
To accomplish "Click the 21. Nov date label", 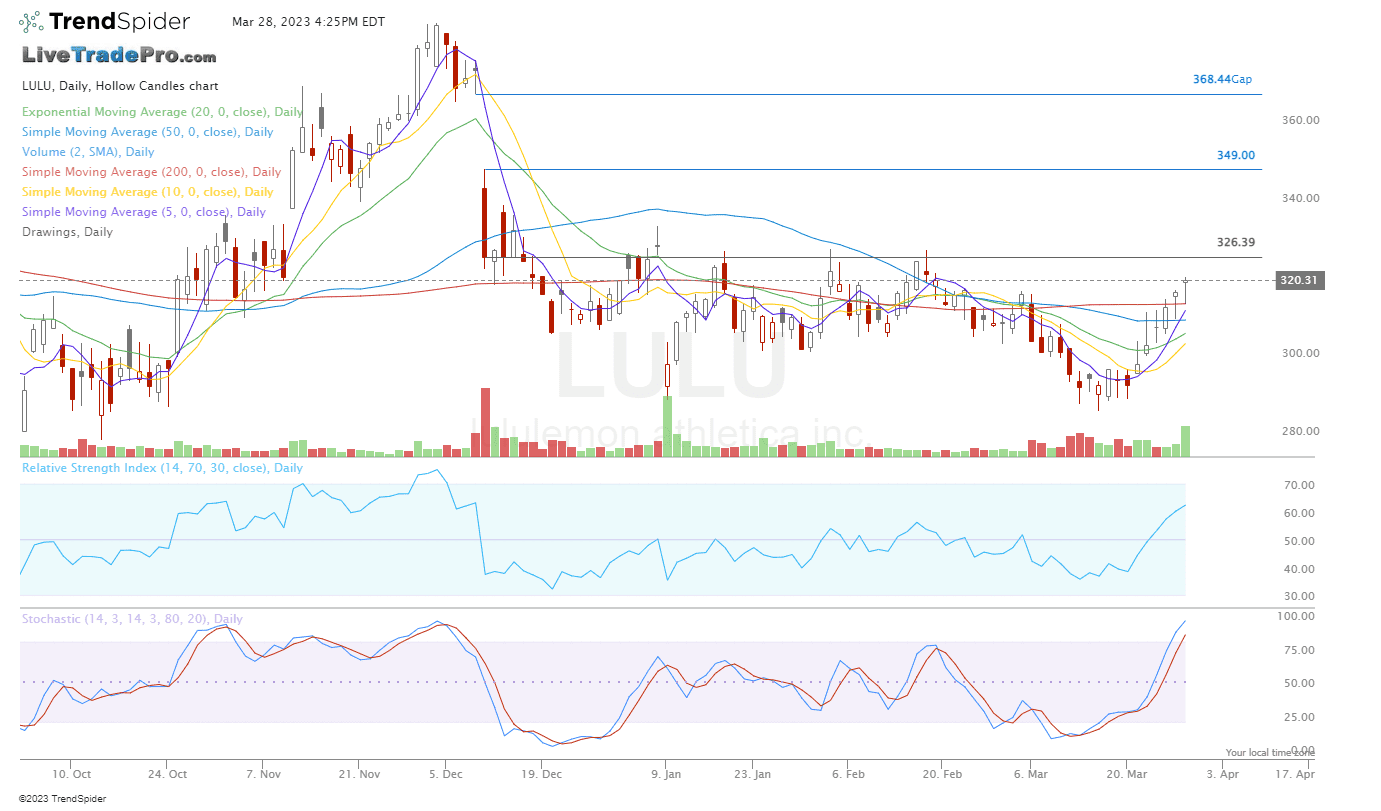I will pyautogui.click(x=360, y=774).
